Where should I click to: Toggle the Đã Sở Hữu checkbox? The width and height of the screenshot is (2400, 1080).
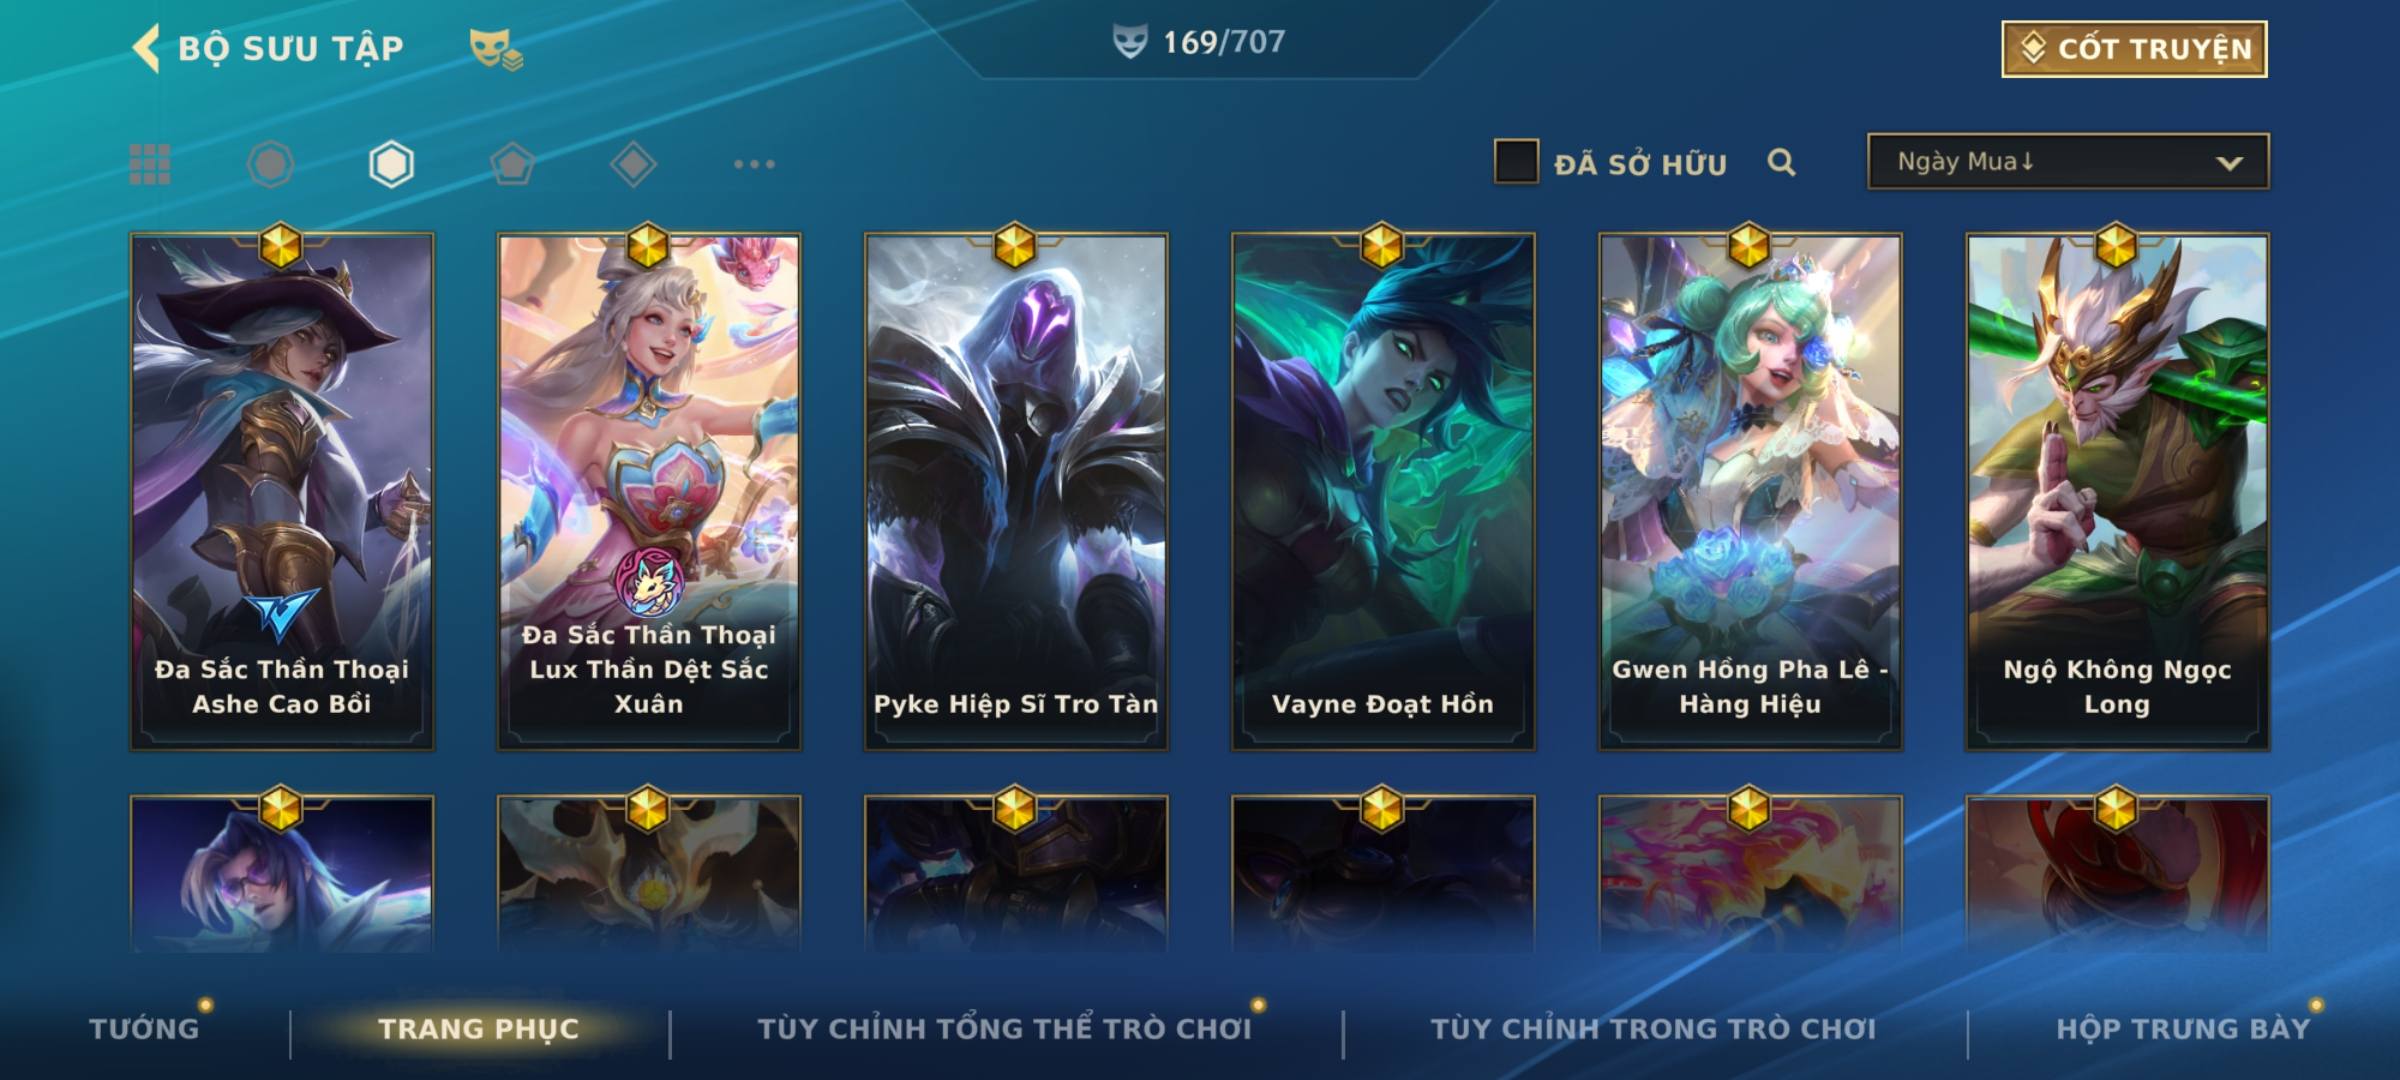coord(1516,162)
